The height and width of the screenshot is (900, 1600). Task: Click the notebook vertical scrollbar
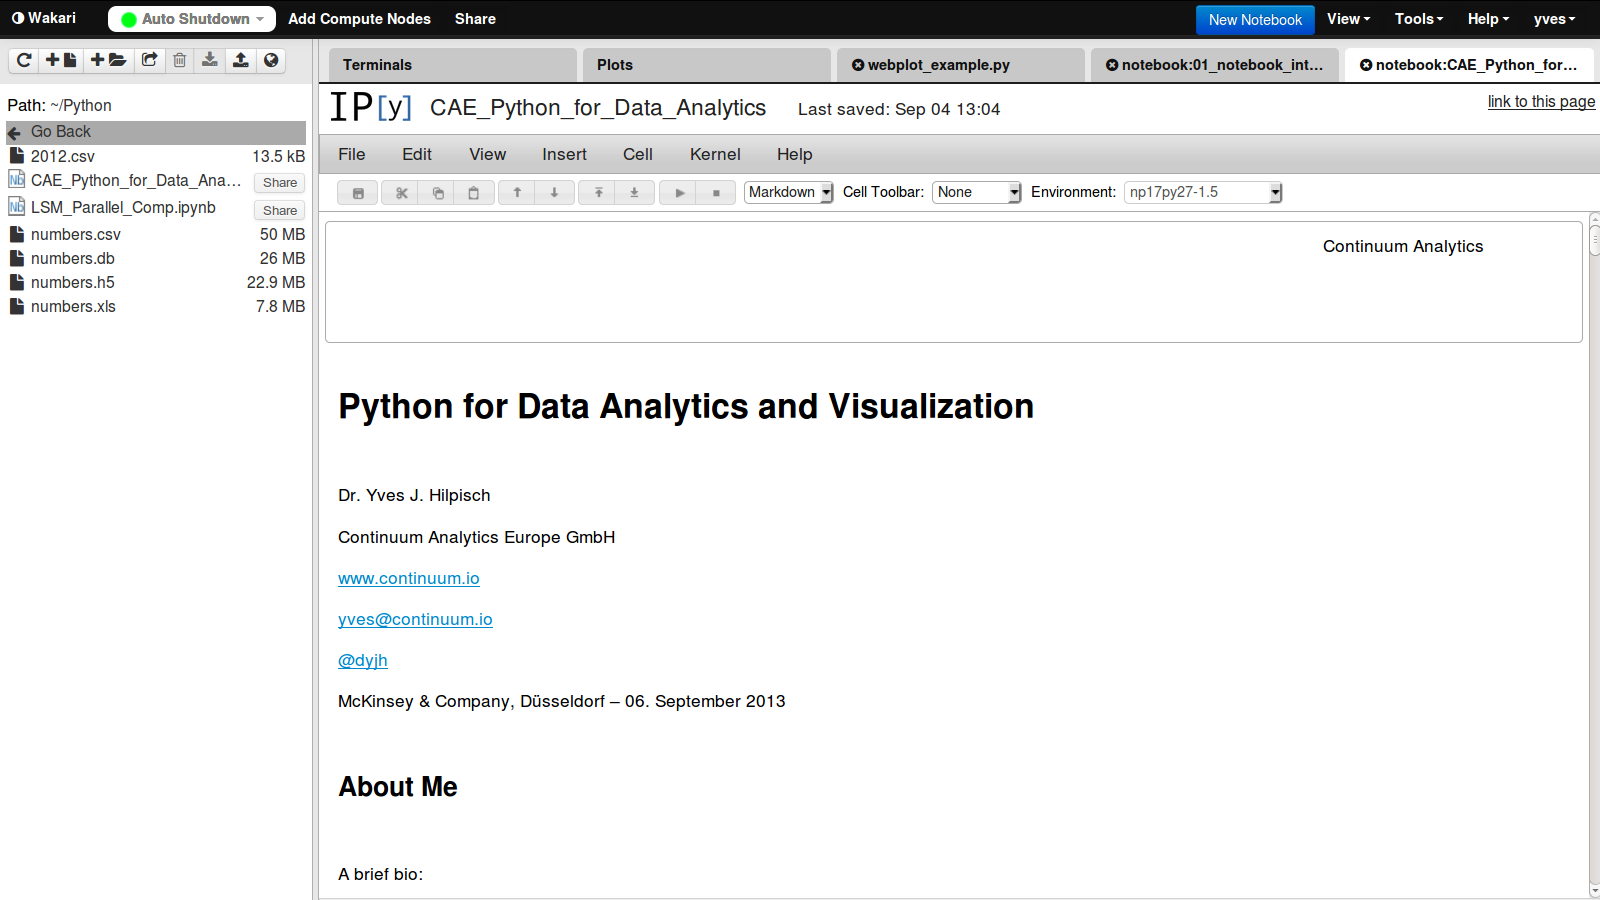1594,555
